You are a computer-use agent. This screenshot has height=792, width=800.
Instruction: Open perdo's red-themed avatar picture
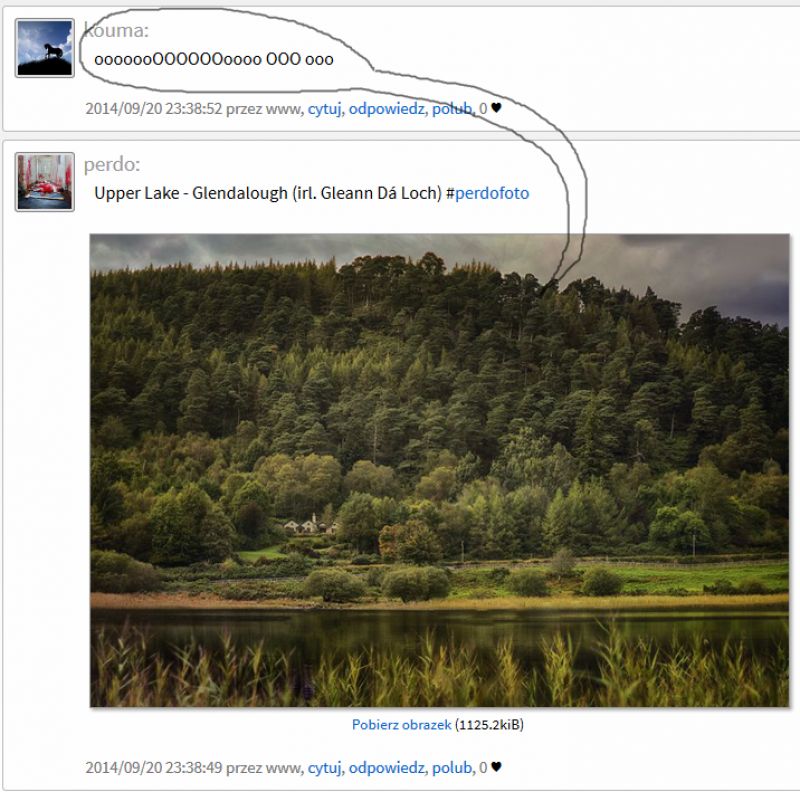45,182
